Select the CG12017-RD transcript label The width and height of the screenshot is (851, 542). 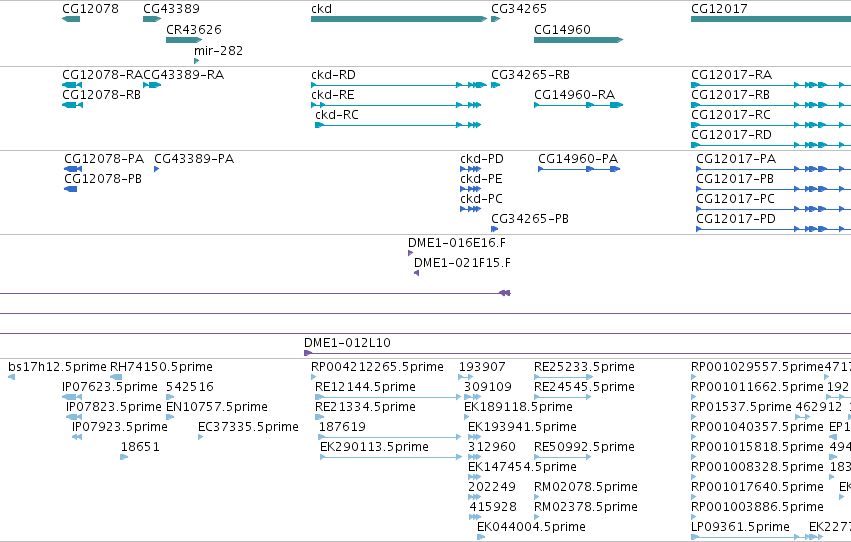731,135
